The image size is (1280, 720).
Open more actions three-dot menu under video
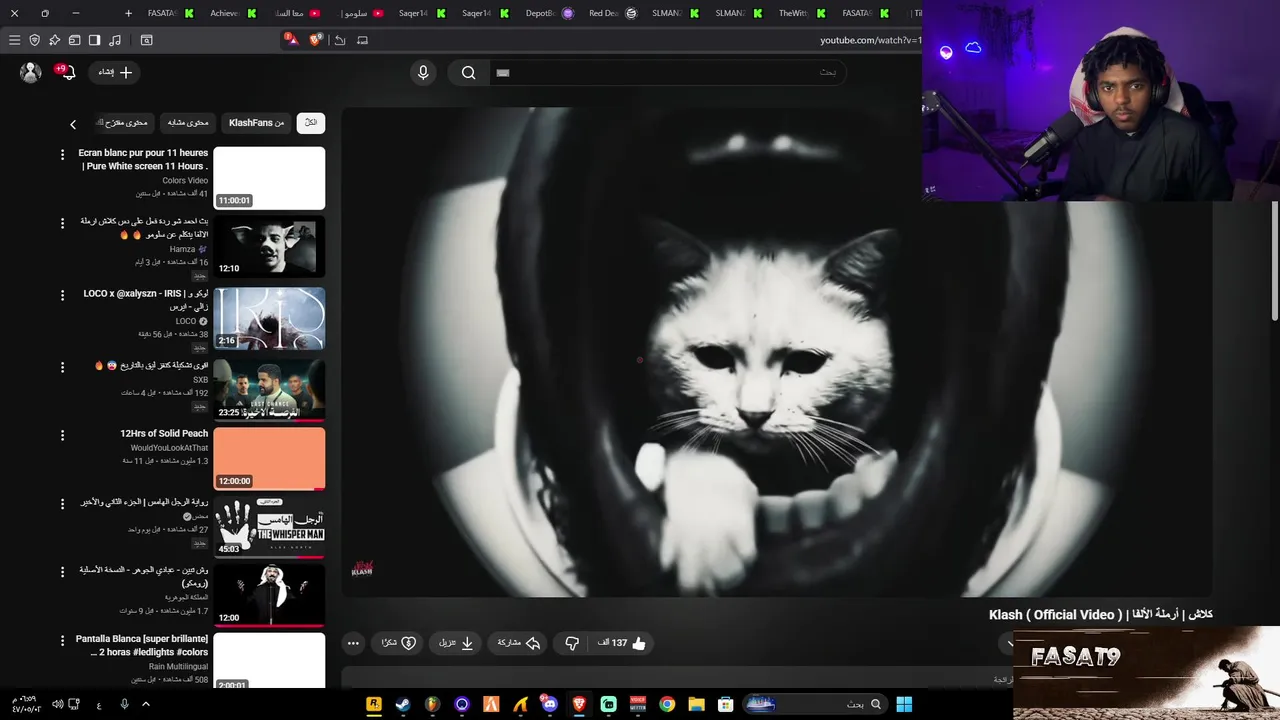click(x=353, y=643)
